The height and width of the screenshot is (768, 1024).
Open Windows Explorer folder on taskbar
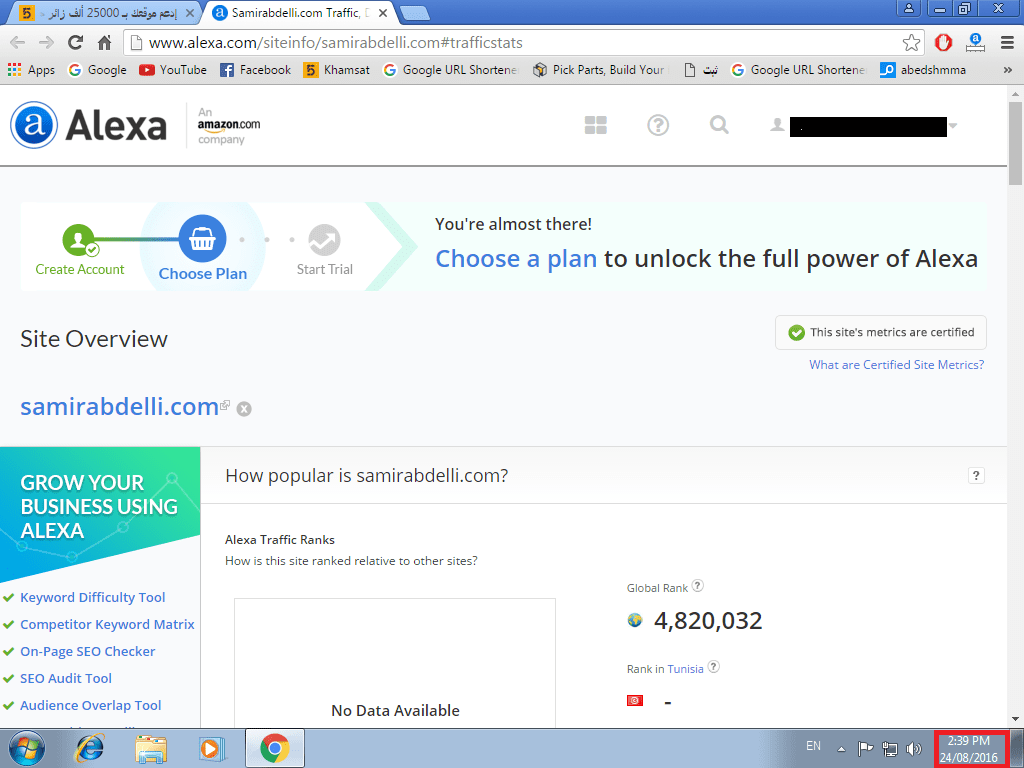click(151, 748)
